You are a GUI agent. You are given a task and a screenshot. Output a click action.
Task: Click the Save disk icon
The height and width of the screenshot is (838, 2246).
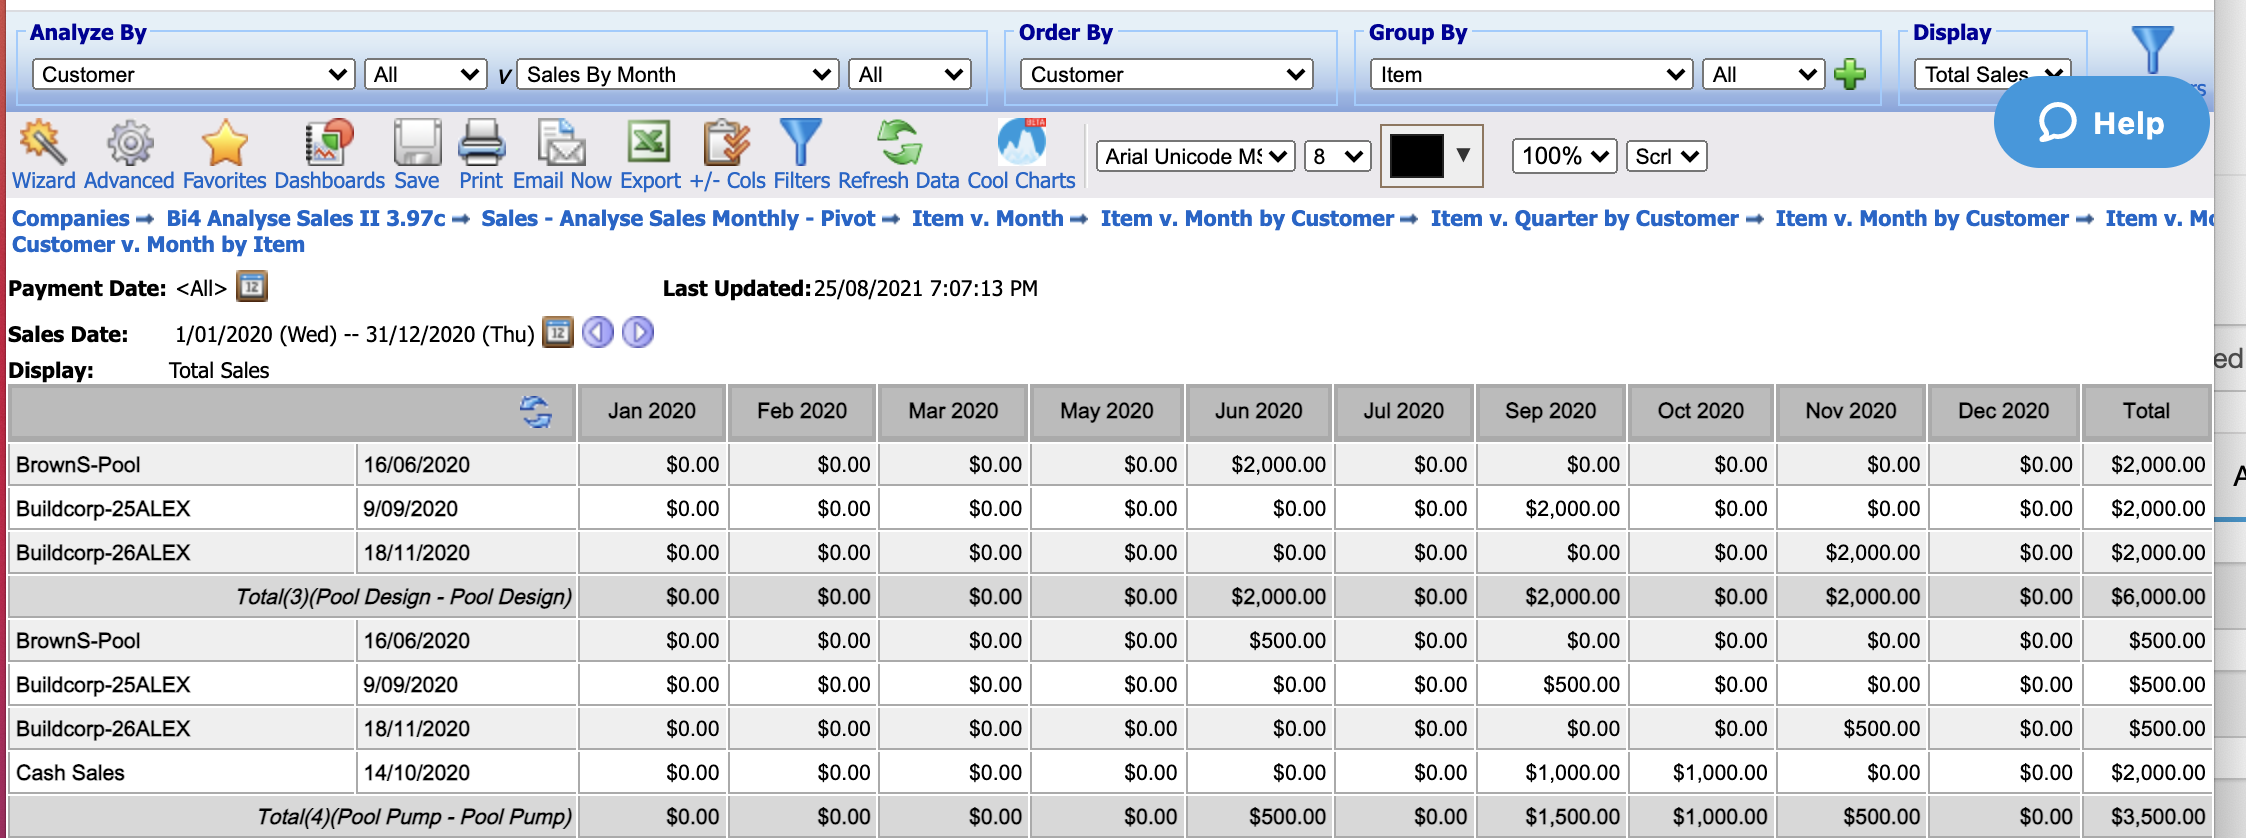pyautogui.click(x=417, y=155)
